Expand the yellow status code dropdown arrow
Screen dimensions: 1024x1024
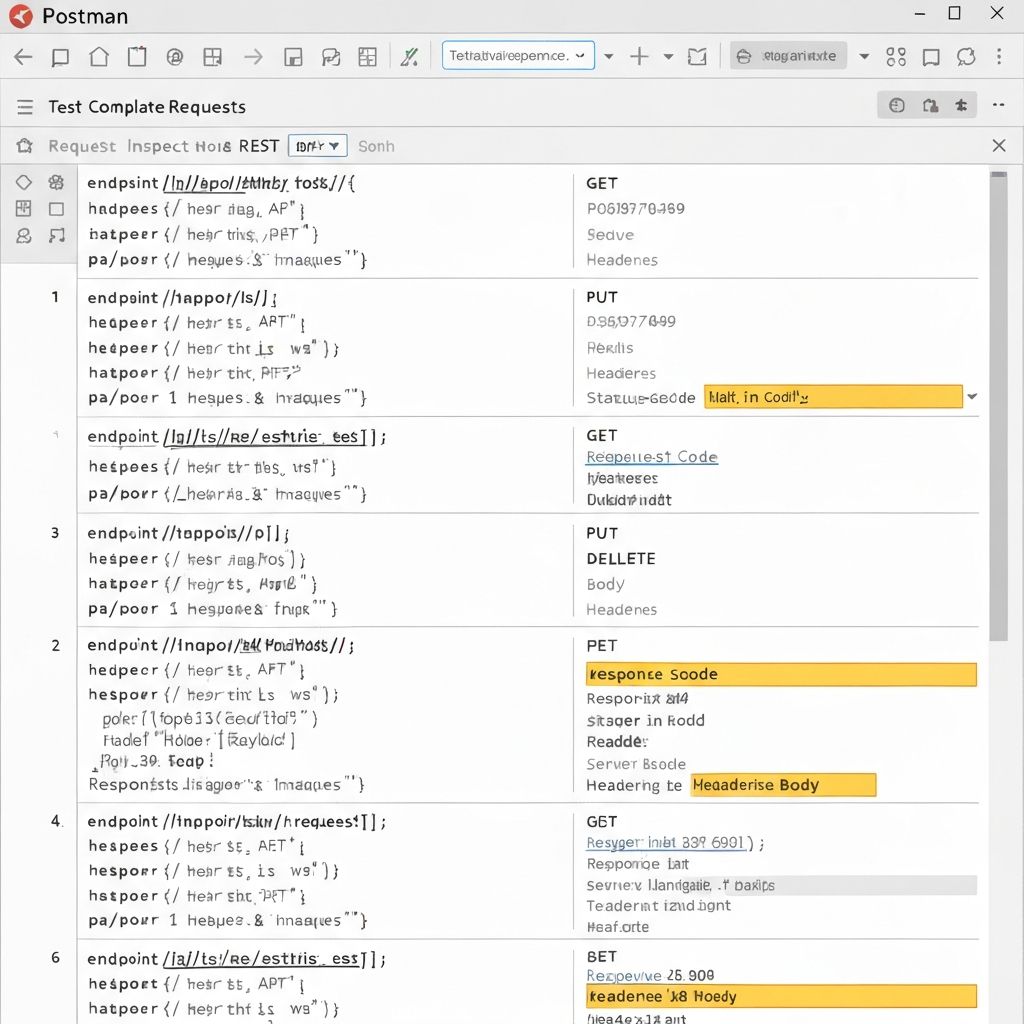(x=971, y=397)
